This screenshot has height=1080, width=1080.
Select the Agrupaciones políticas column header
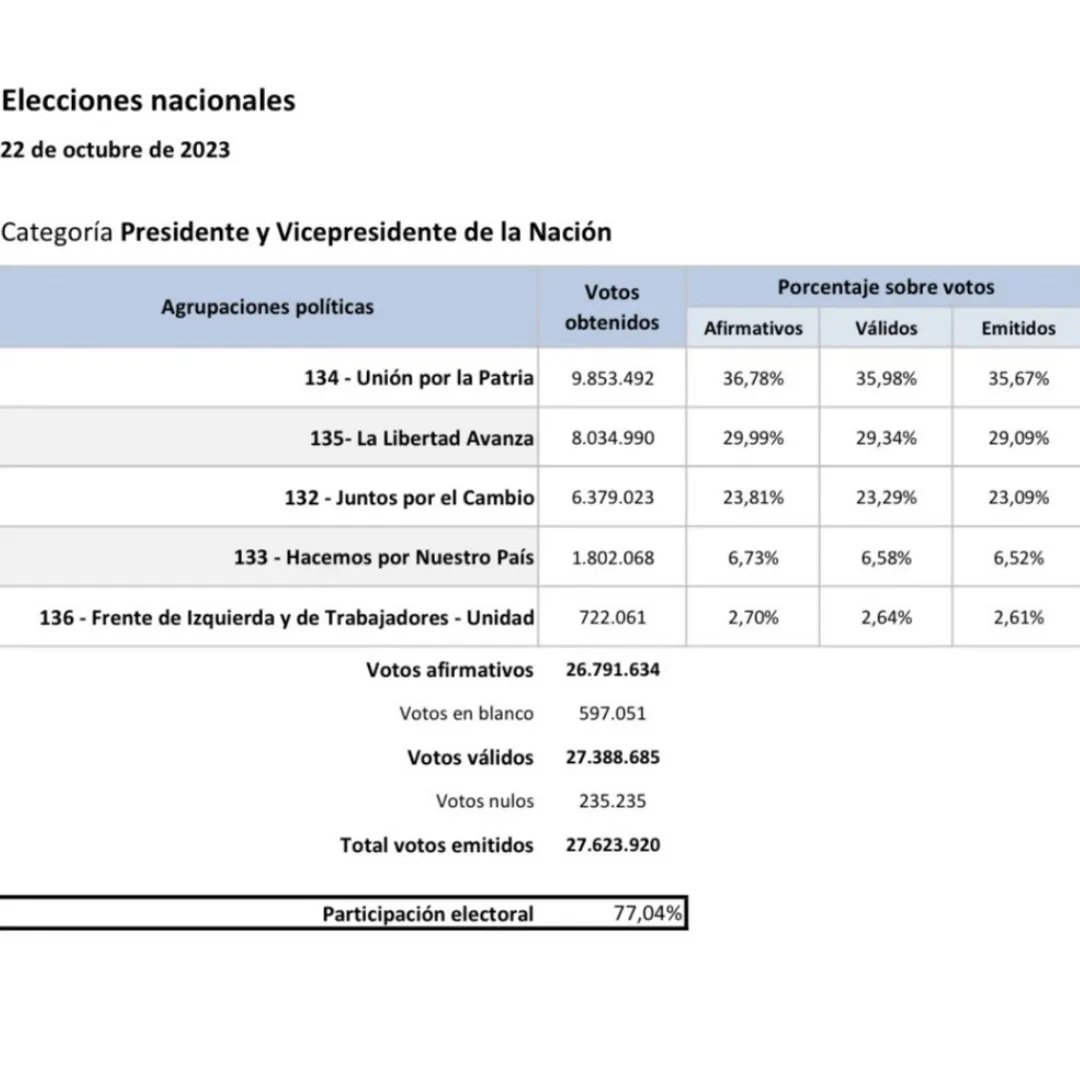tap(267, 307)
